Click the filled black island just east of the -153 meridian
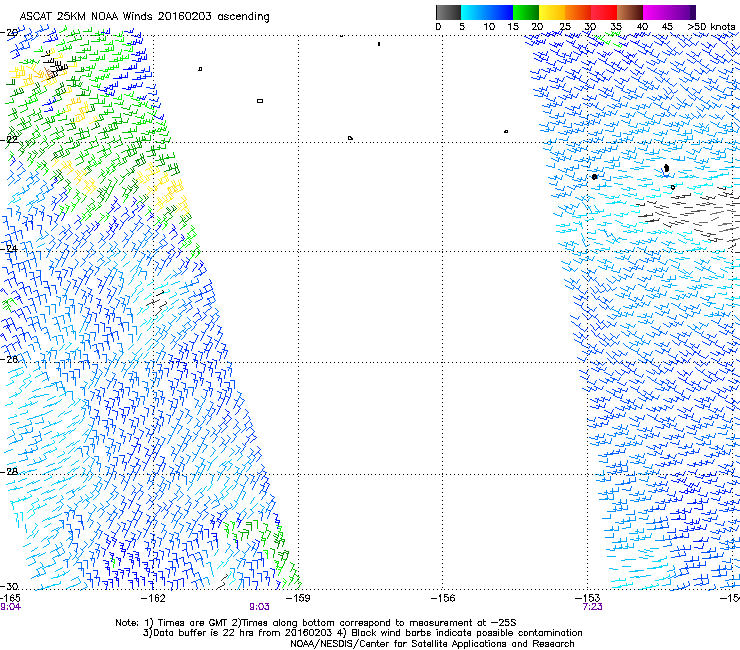Image resolution: width=740 pixels, height=650 pixels. pos(595,177)
